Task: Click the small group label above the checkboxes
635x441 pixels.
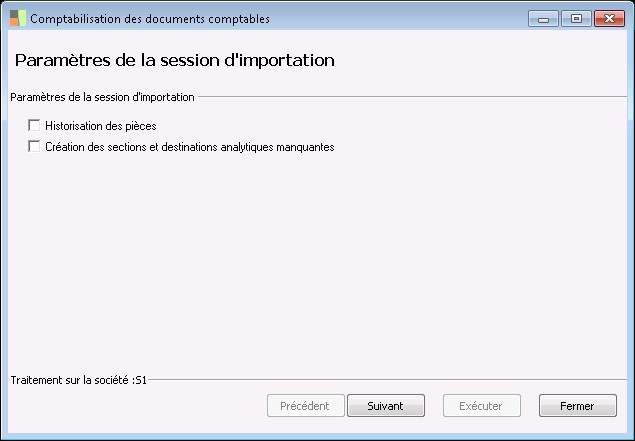Action: [102, 97]
